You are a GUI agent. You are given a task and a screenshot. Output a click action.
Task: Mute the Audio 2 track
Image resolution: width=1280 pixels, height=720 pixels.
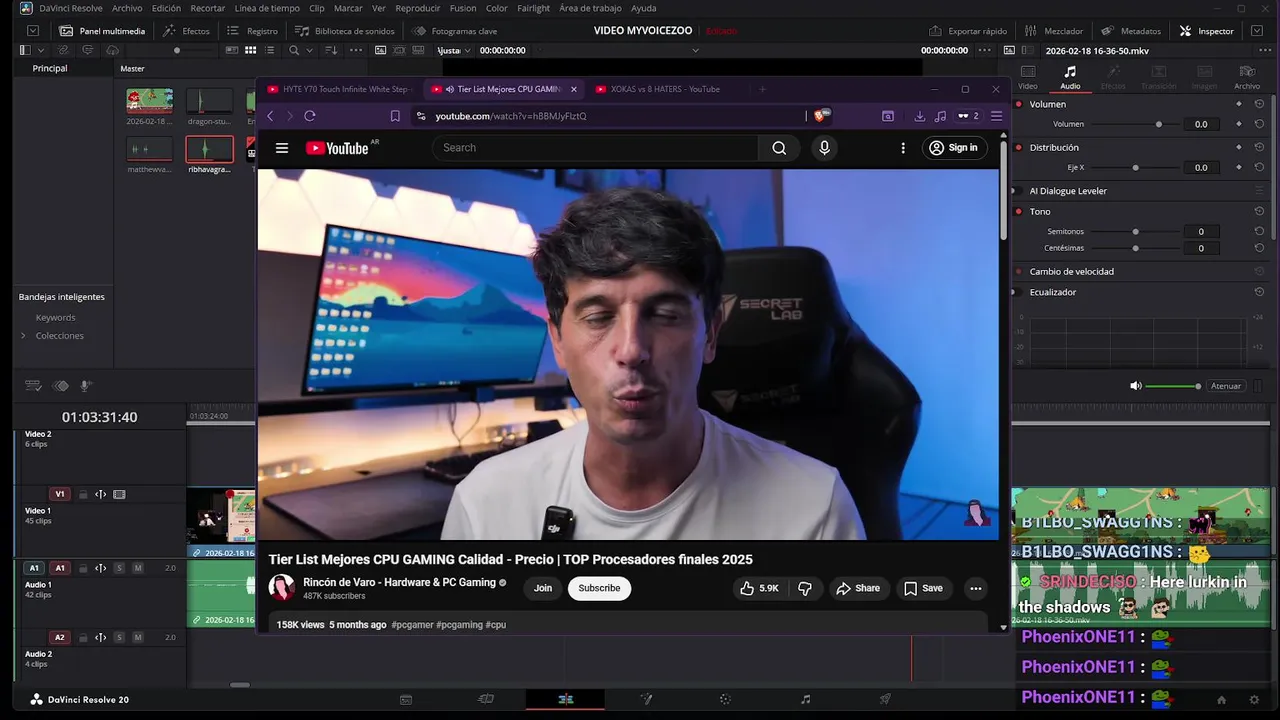[x=138, y=637]
